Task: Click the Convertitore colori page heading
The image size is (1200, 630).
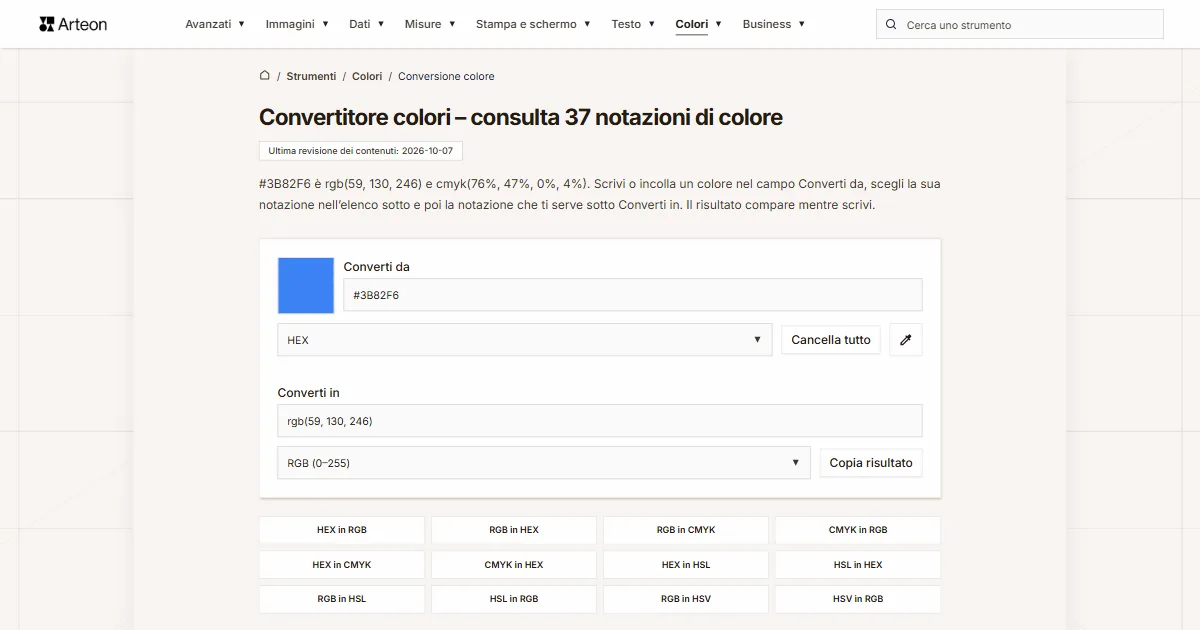Action: pos(520,117)
